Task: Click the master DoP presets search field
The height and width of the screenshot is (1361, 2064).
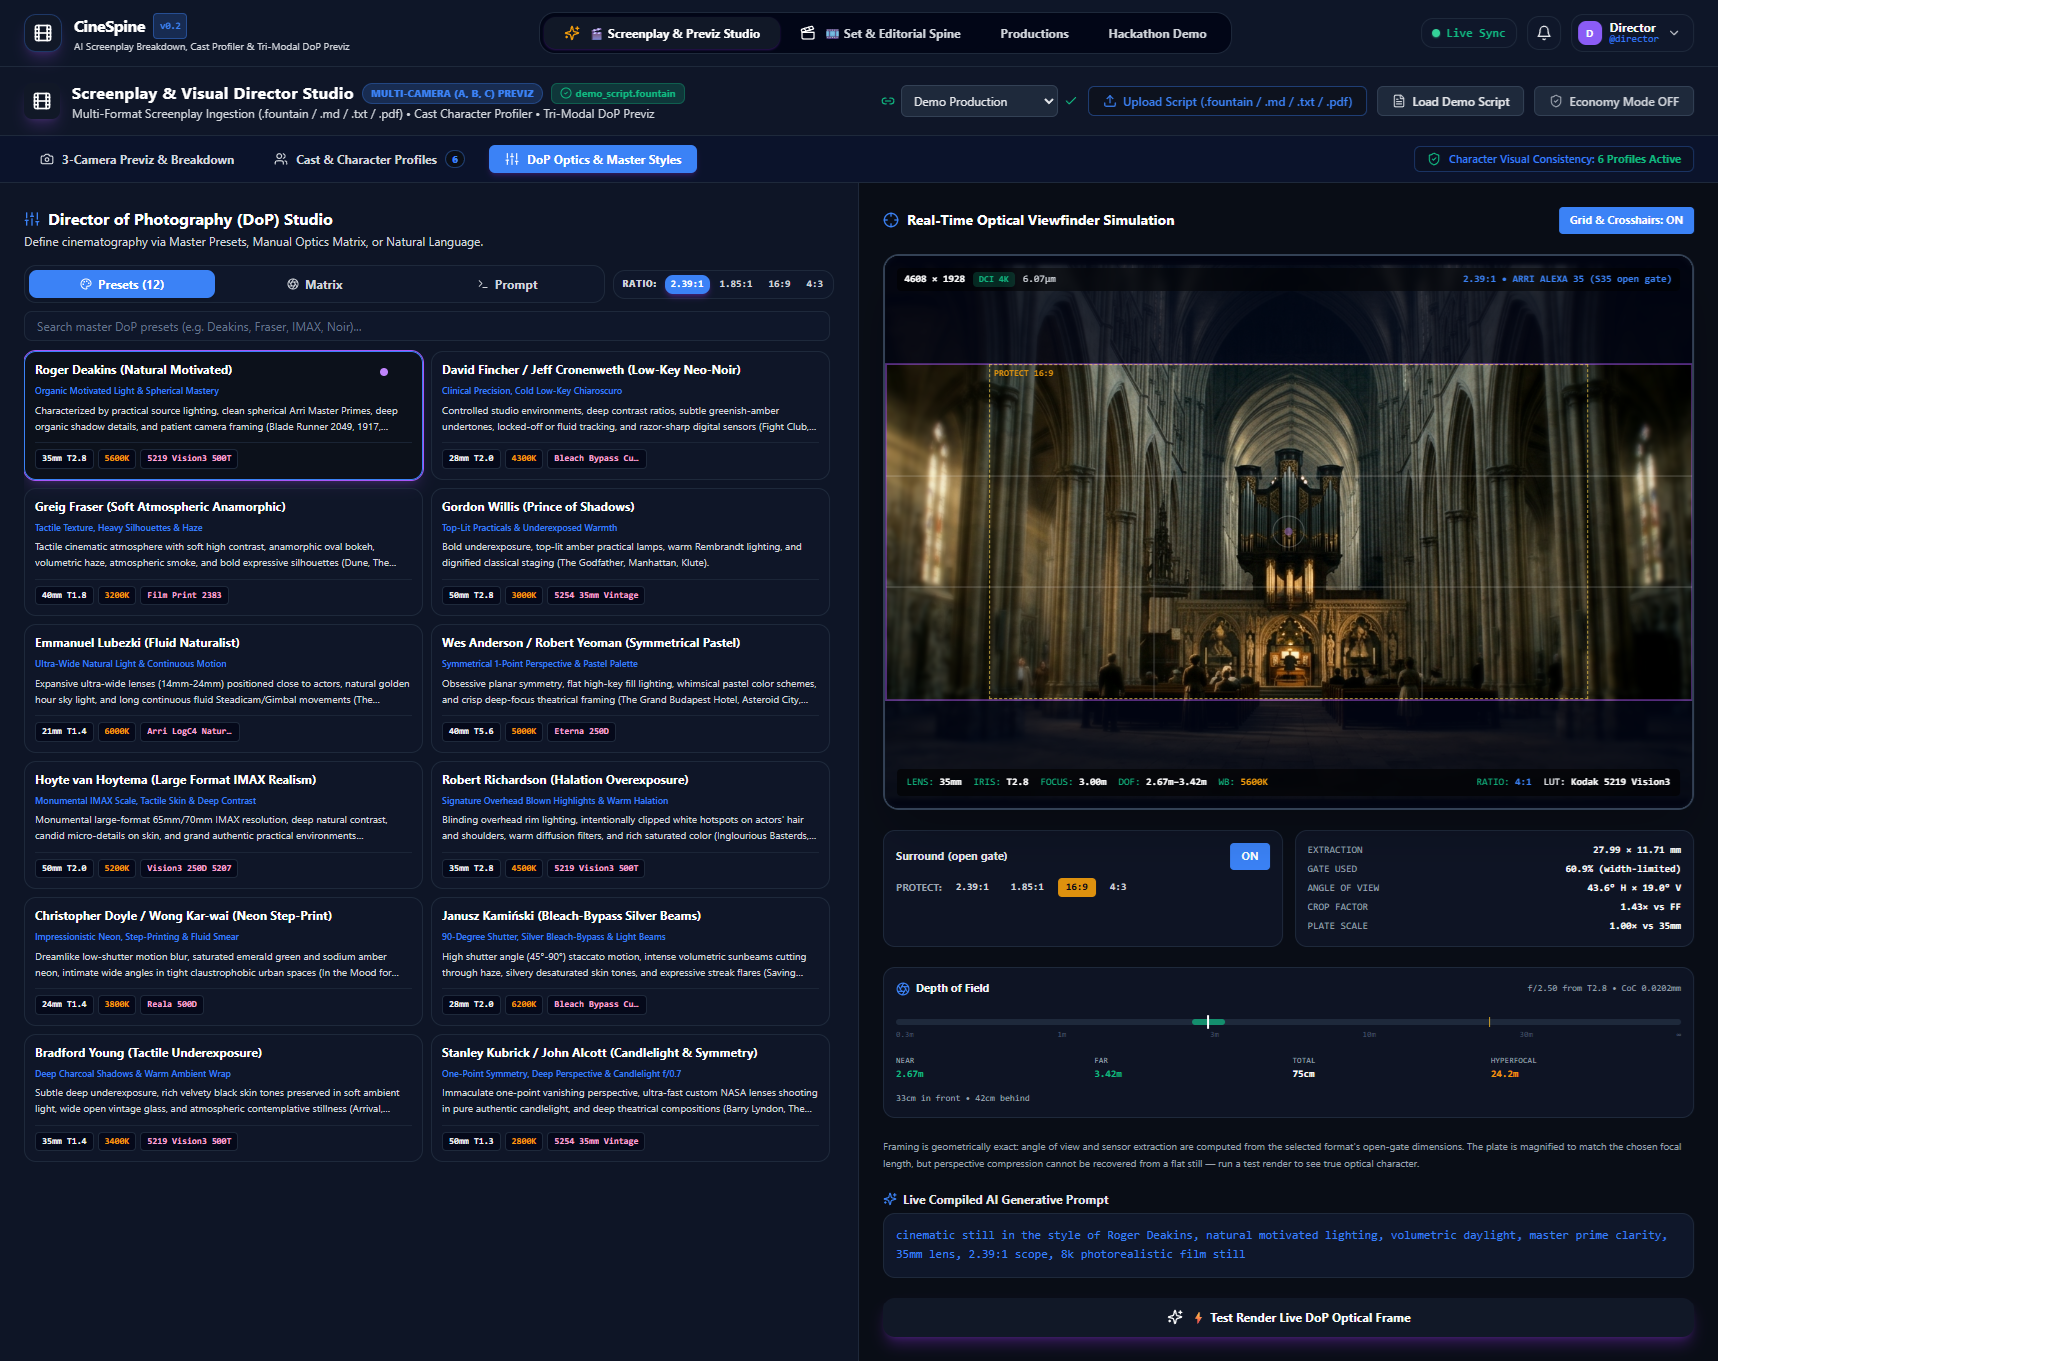Action: tap(427, 326)
